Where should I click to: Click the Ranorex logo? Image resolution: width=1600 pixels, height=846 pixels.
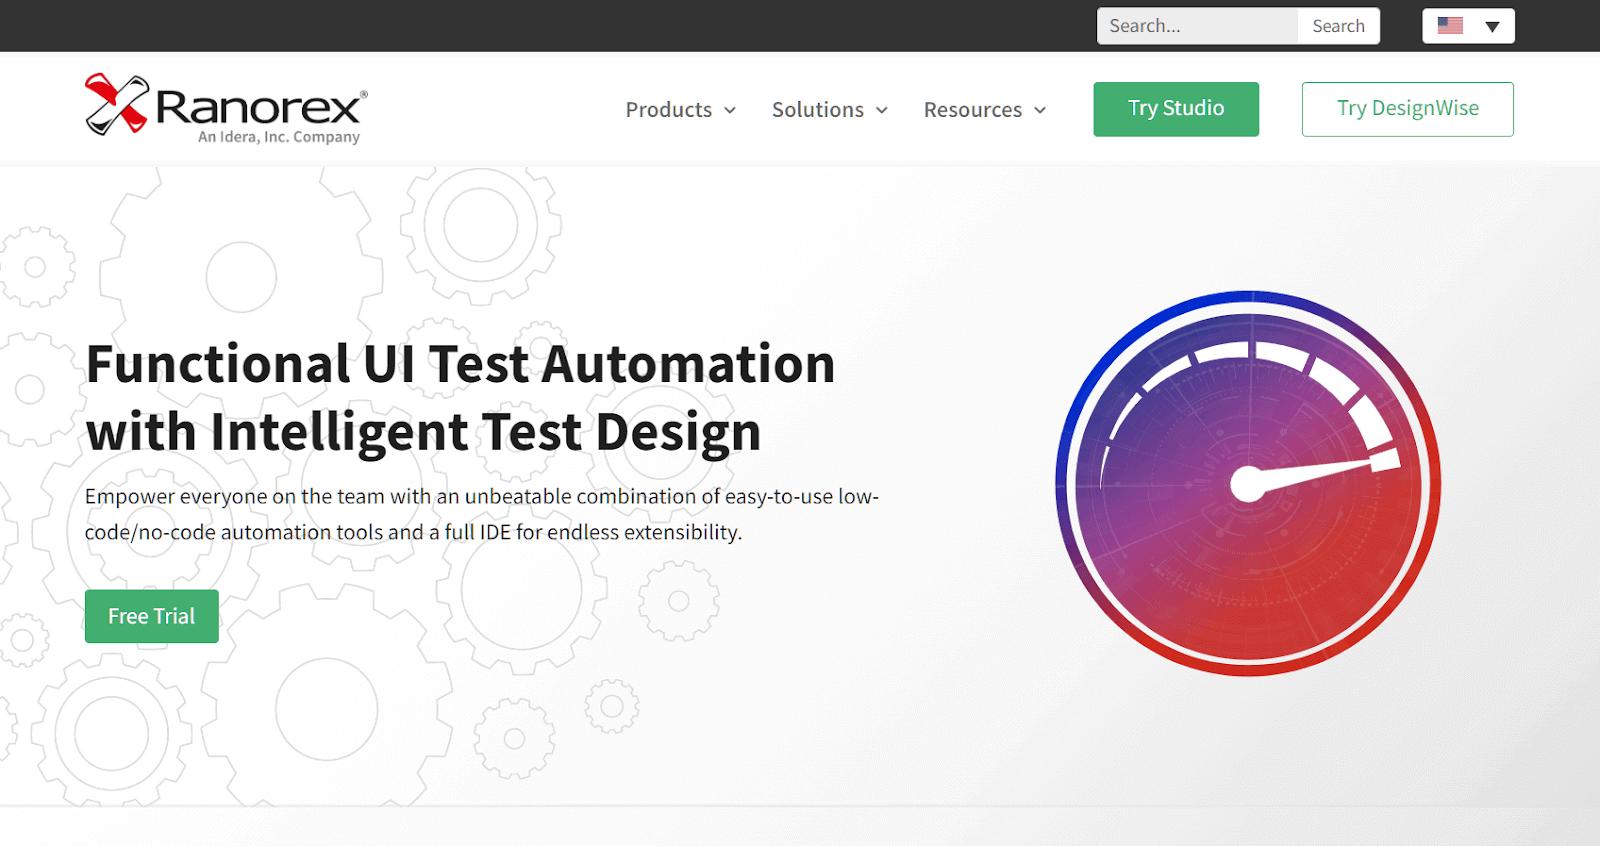tap(226, 108)
